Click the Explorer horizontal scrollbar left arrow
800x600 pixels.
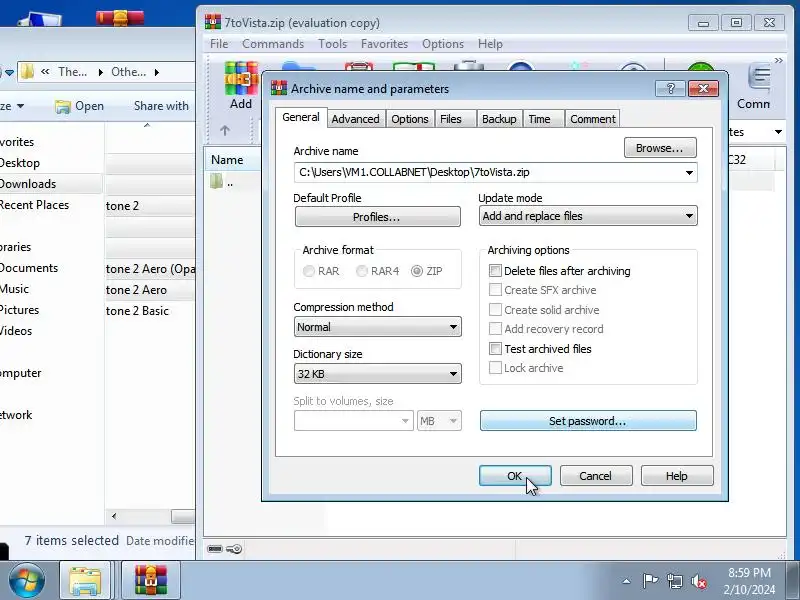point(114,516)
